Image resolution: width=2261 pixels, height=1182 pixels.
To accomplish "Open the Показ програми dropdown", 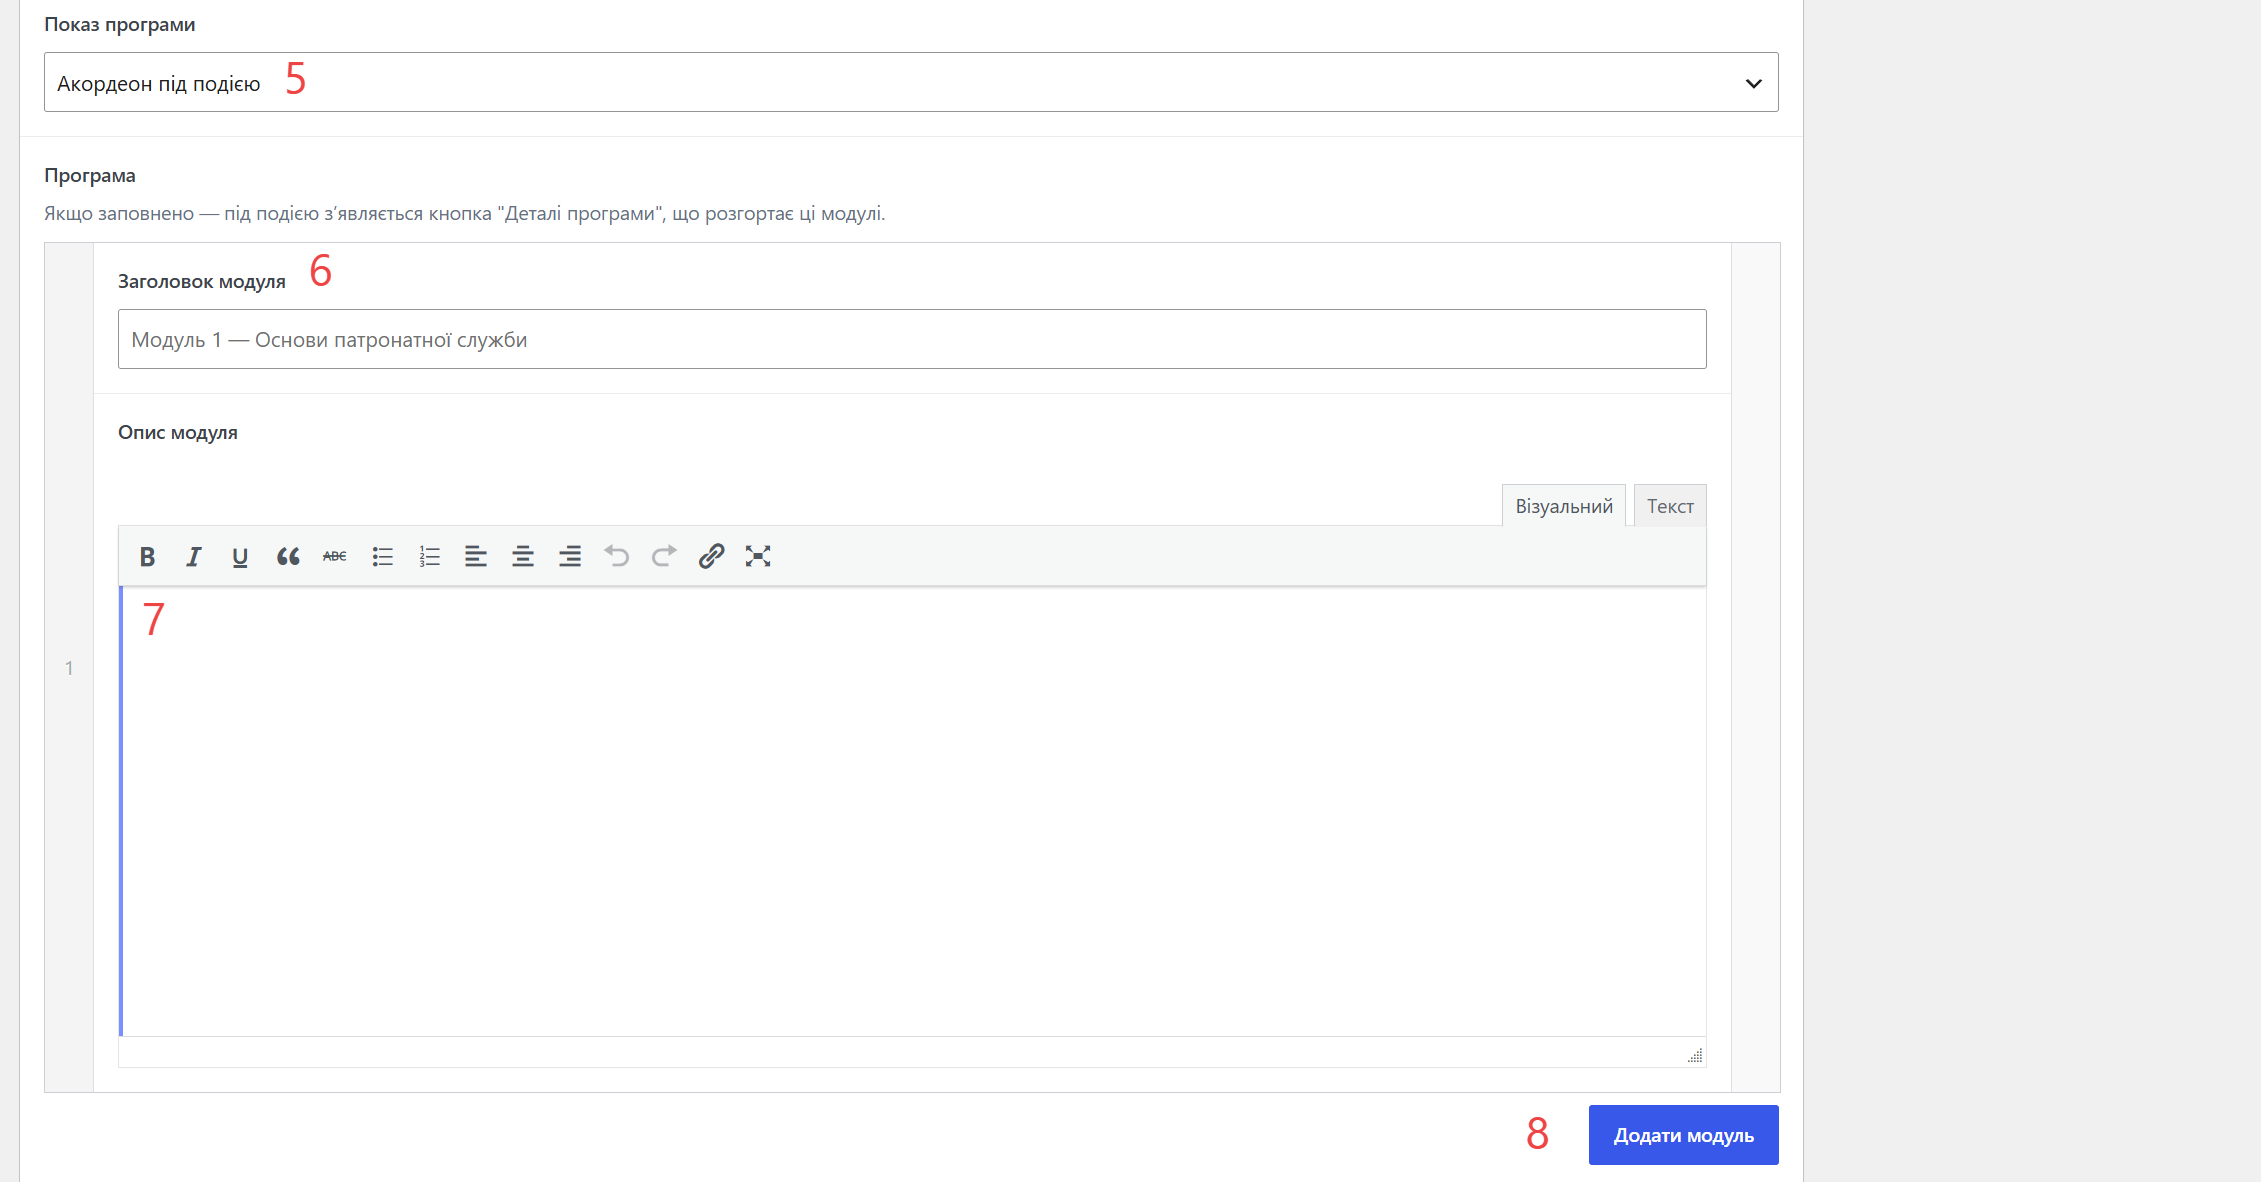I will [x=911, y=82].
